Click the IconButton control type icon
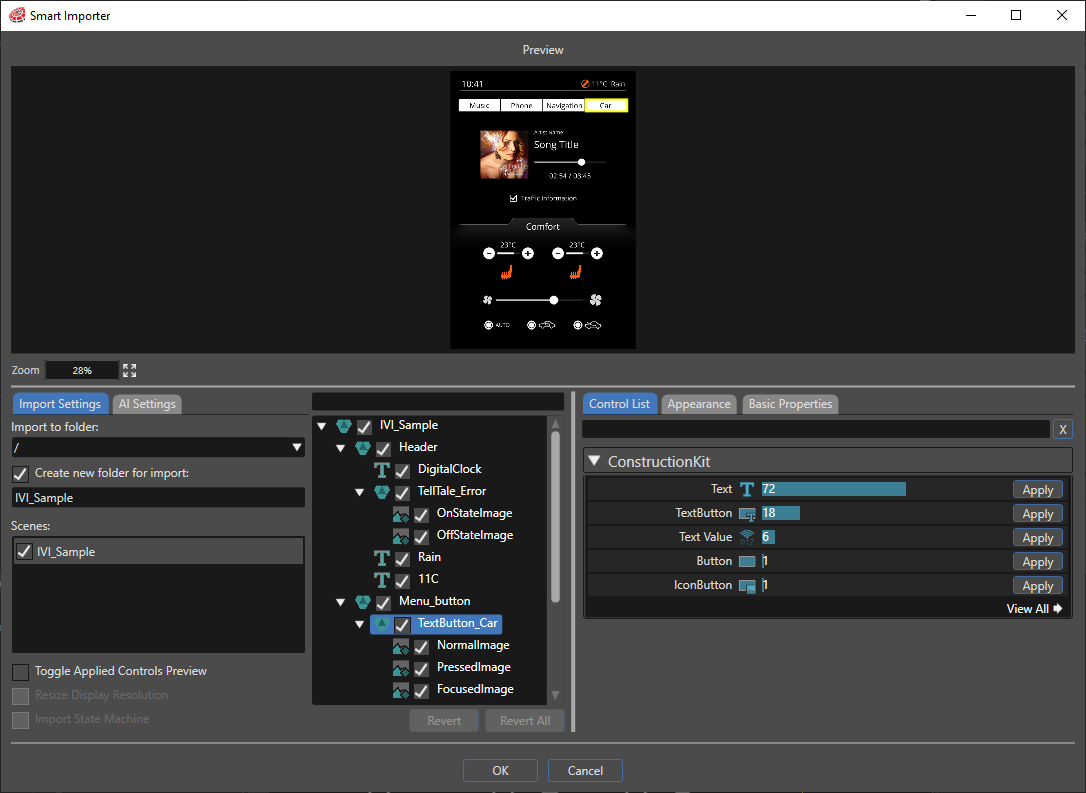The width and height of the screenshot is (1086, 793). (x=747, y=586)
